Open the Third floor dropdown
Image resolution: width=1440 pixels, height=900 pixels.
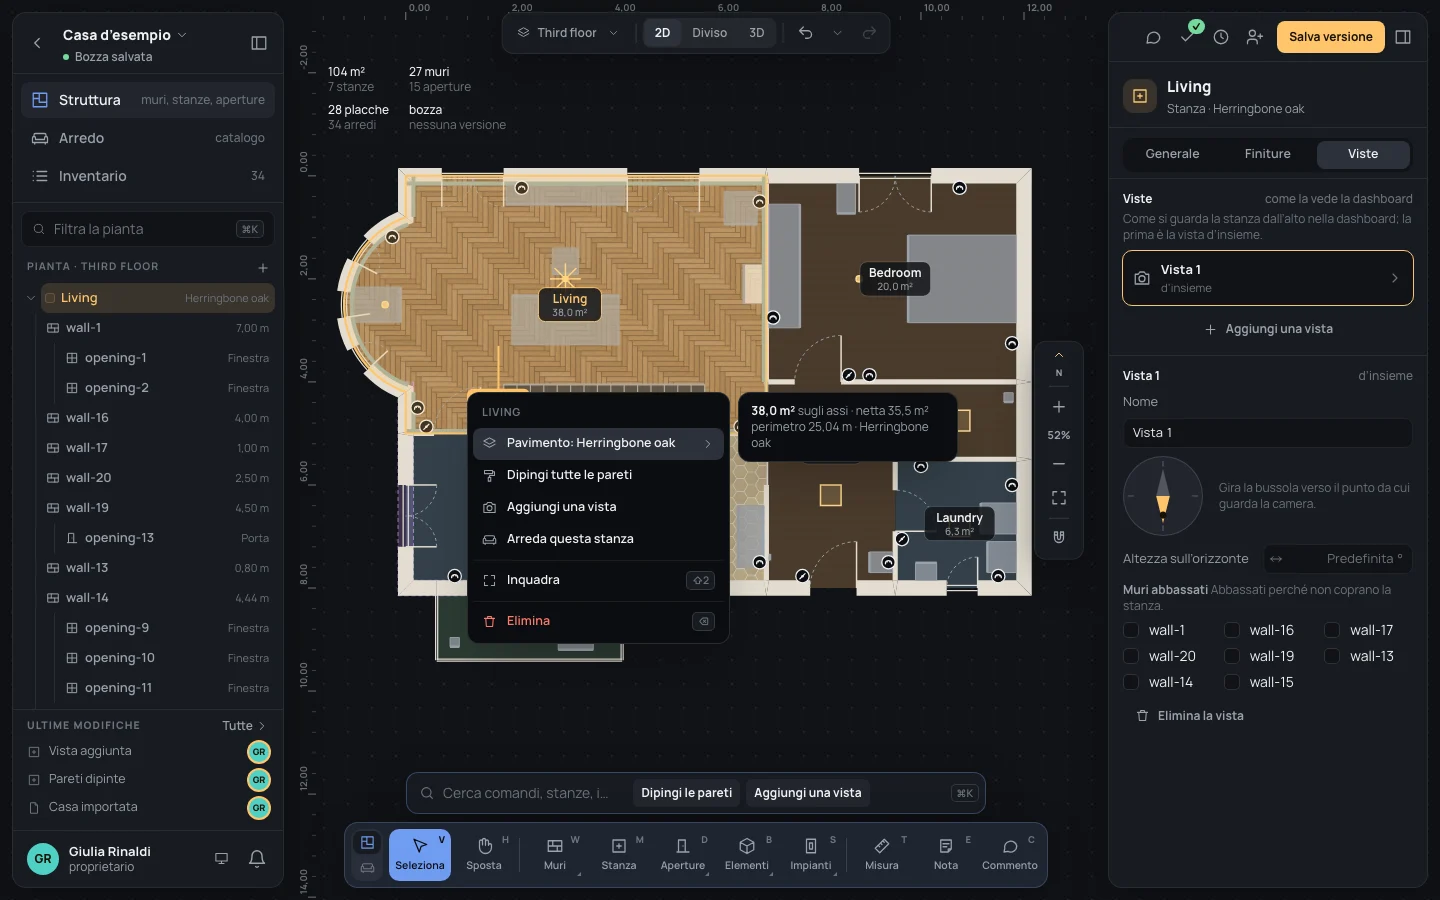[x=568, y=33]
